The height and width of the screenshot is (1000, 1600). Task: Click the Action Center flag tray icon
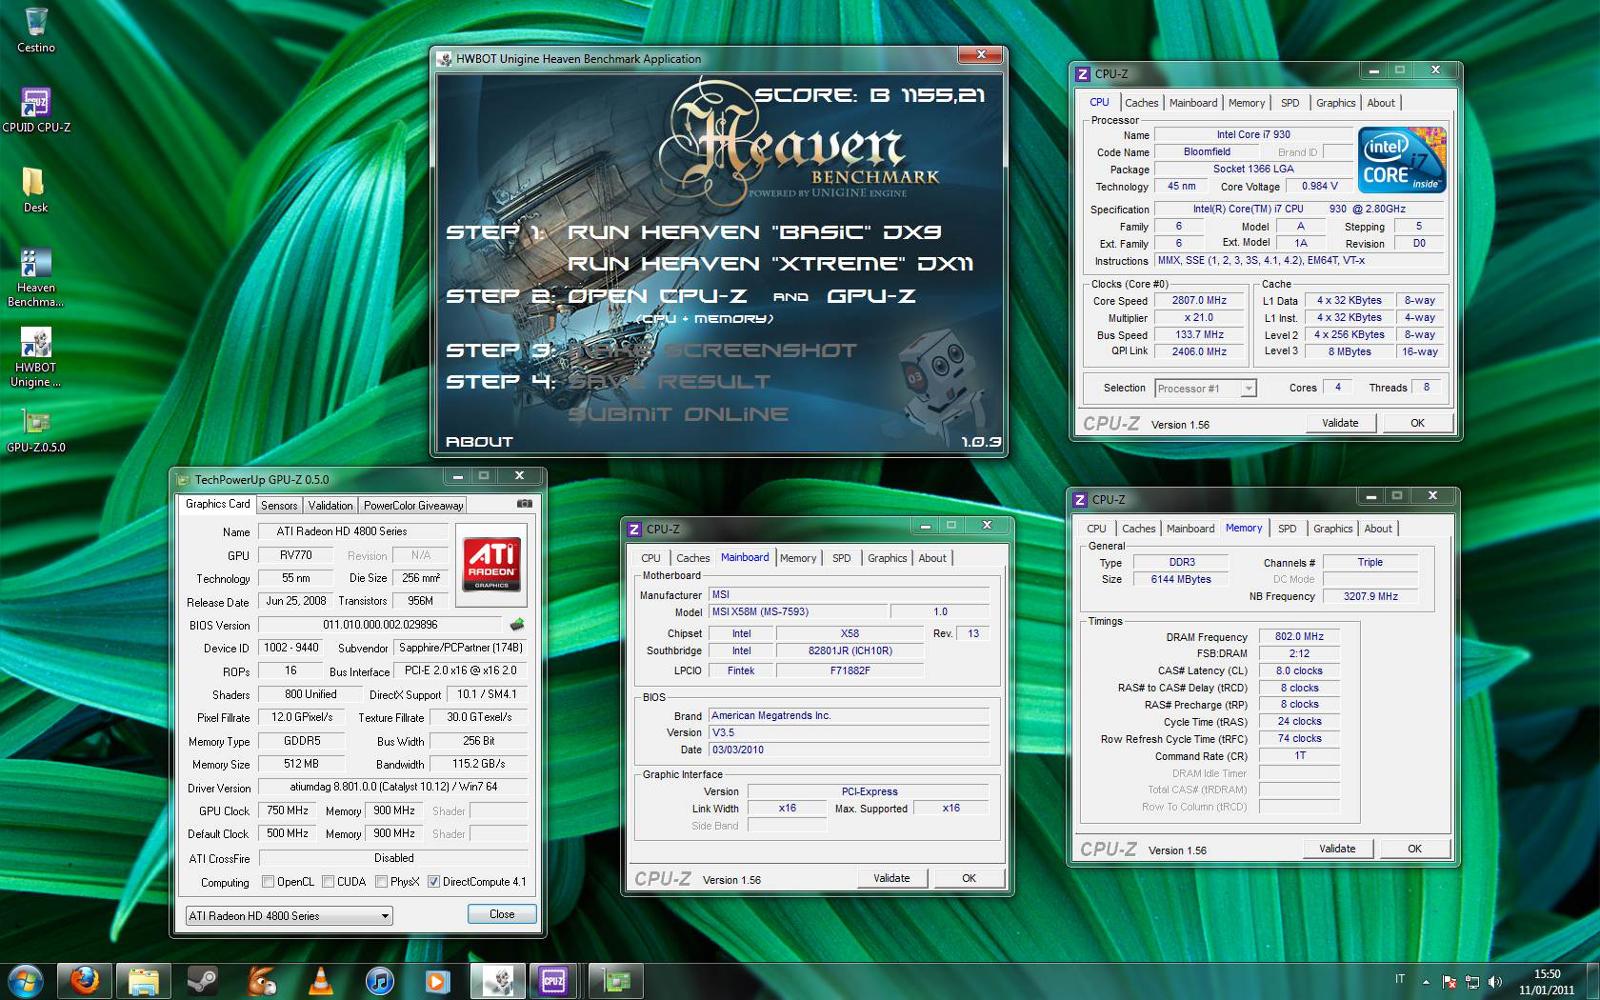click(1449, 982)
